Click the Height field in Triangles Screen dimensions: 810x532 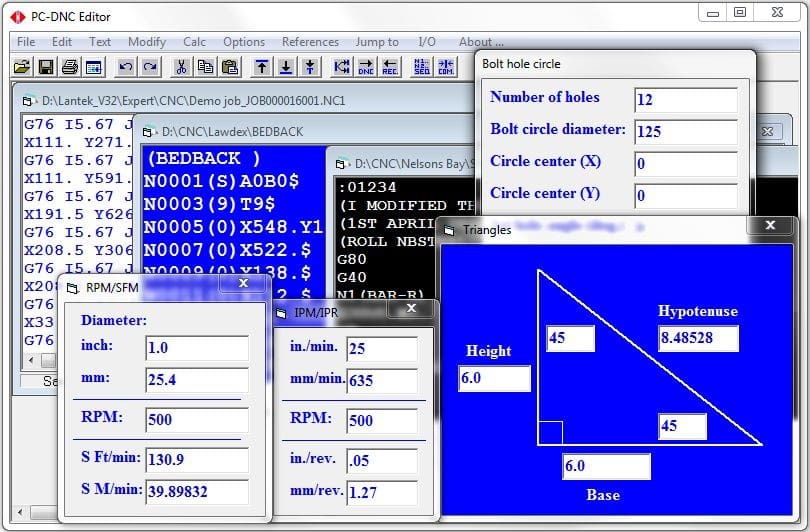[x=494, y=379]
